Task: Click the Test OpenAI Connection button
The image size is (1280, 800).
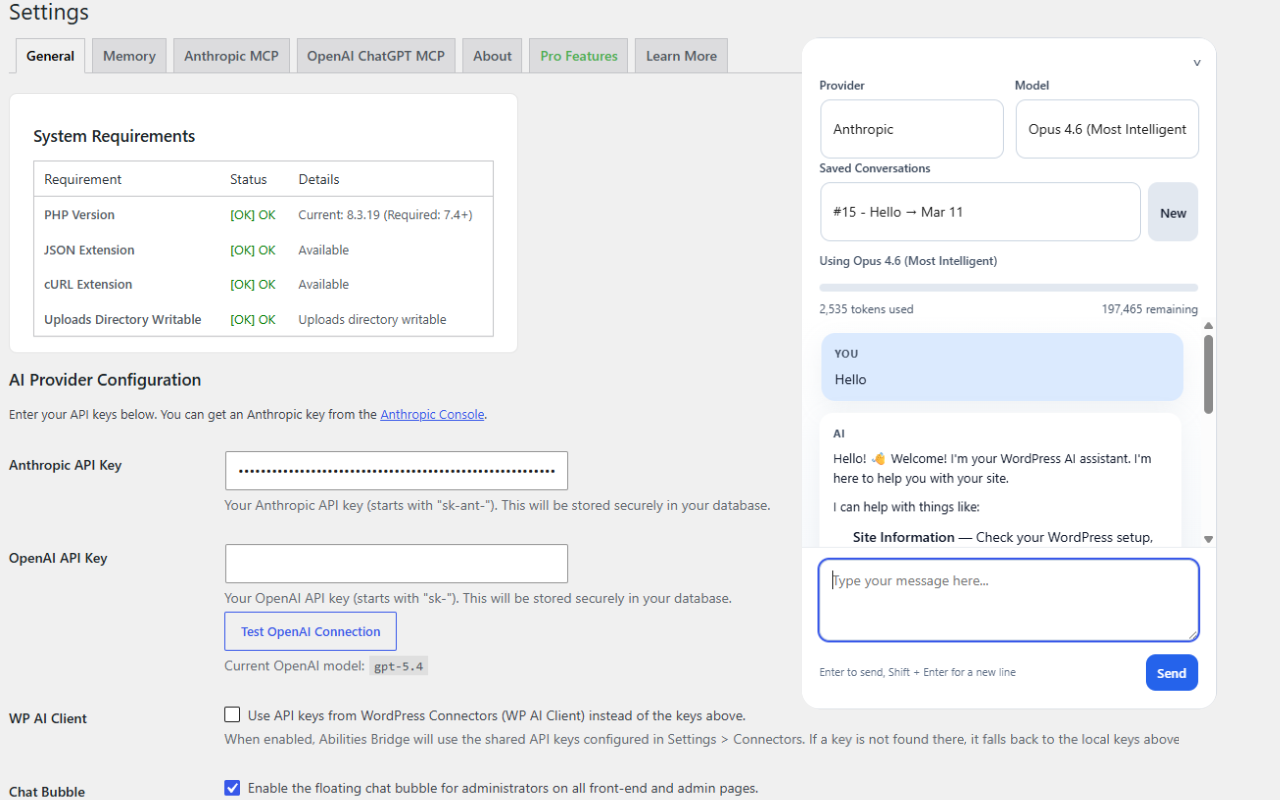Action: point(311,632)
